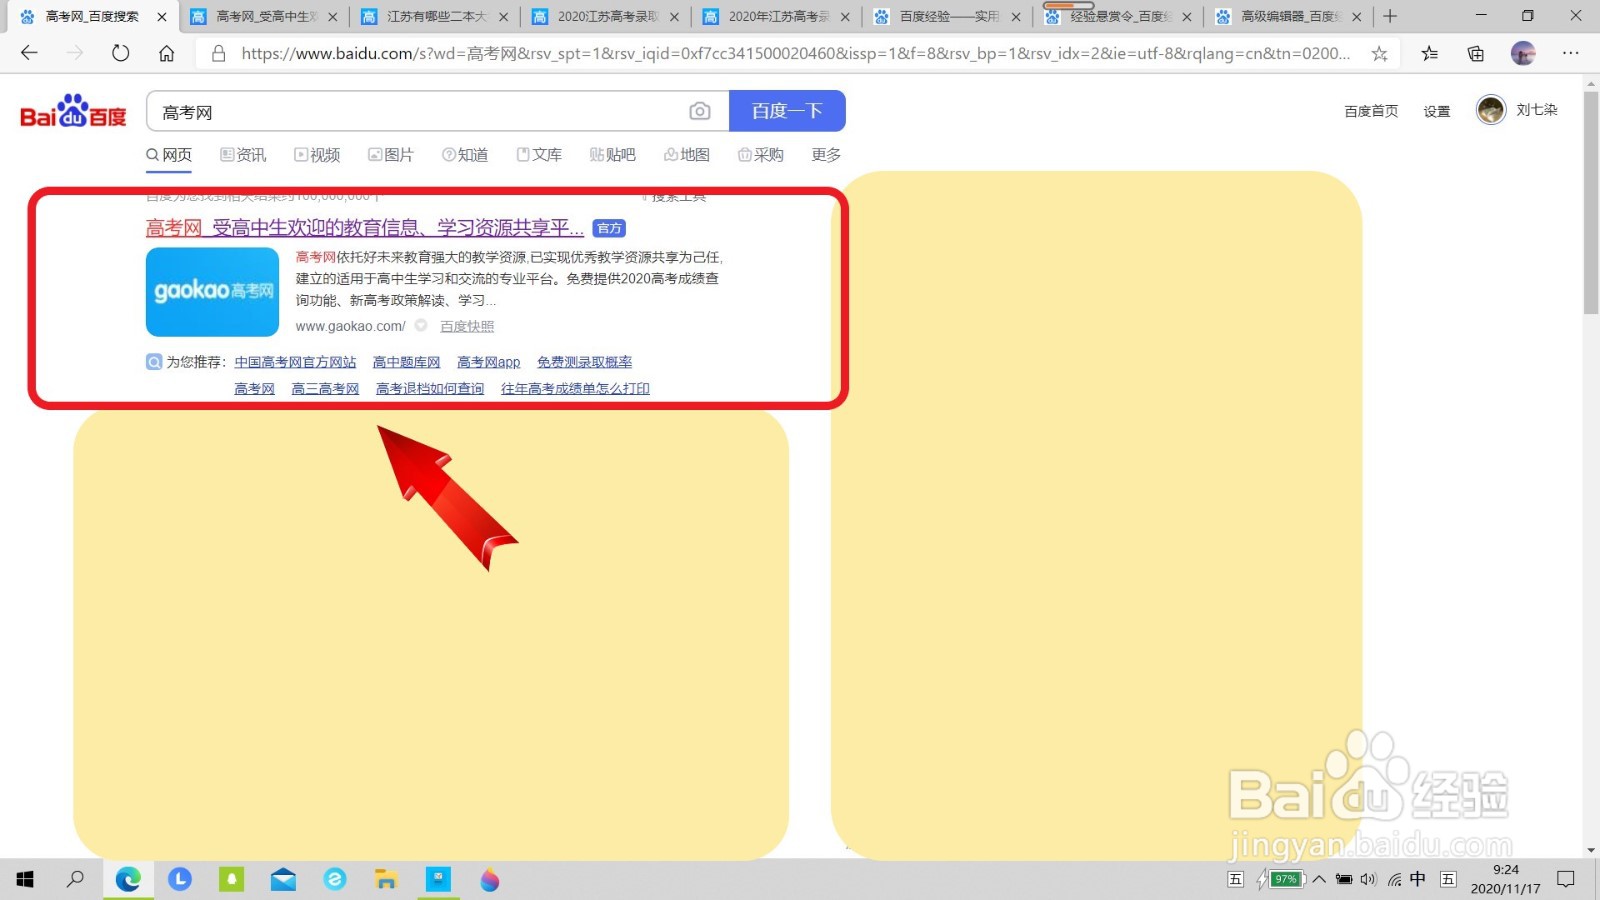
Task: Open a new browser tab
Action: (1390, 16)
